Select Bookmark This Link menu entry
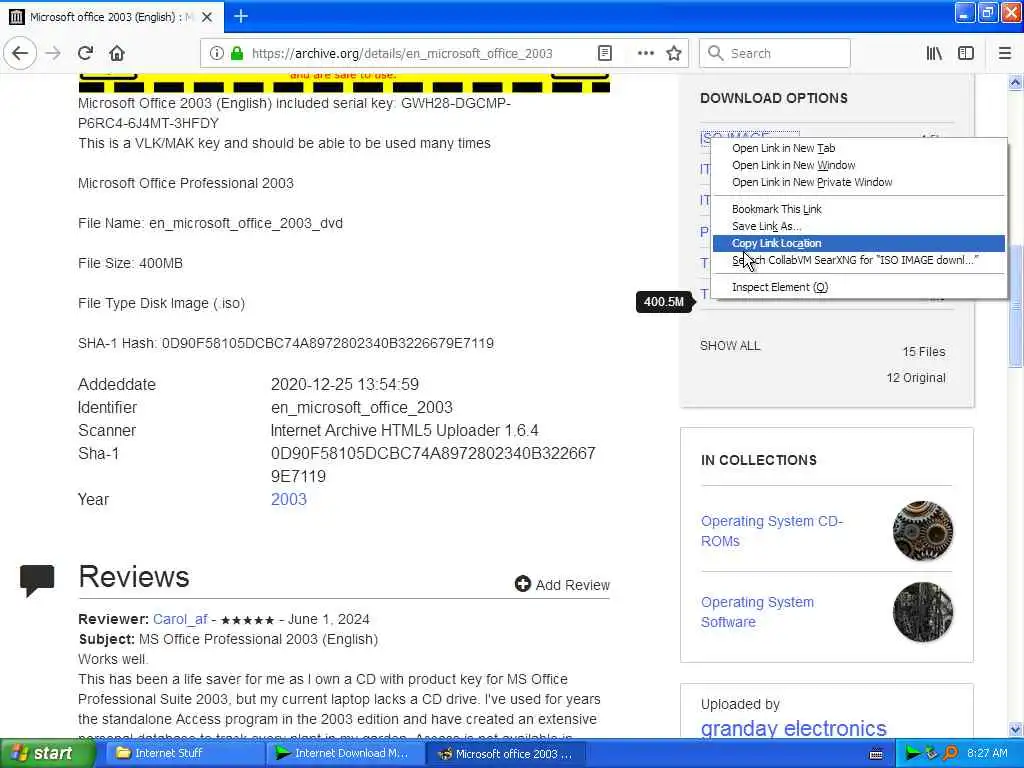Screen dimensions: 1024x768 tap(859, 209)
